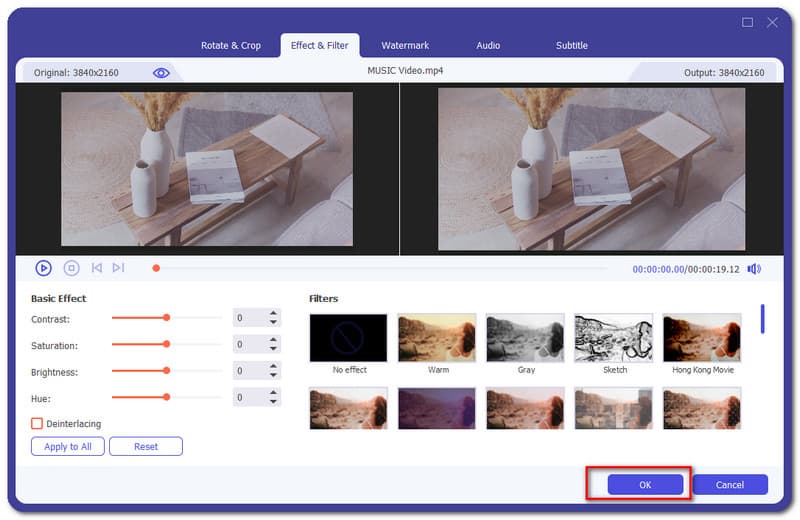Click the playback seek bar start marker
Image resolution: width=800 pixels, height=520 pixels.
(x=156, y=268)
